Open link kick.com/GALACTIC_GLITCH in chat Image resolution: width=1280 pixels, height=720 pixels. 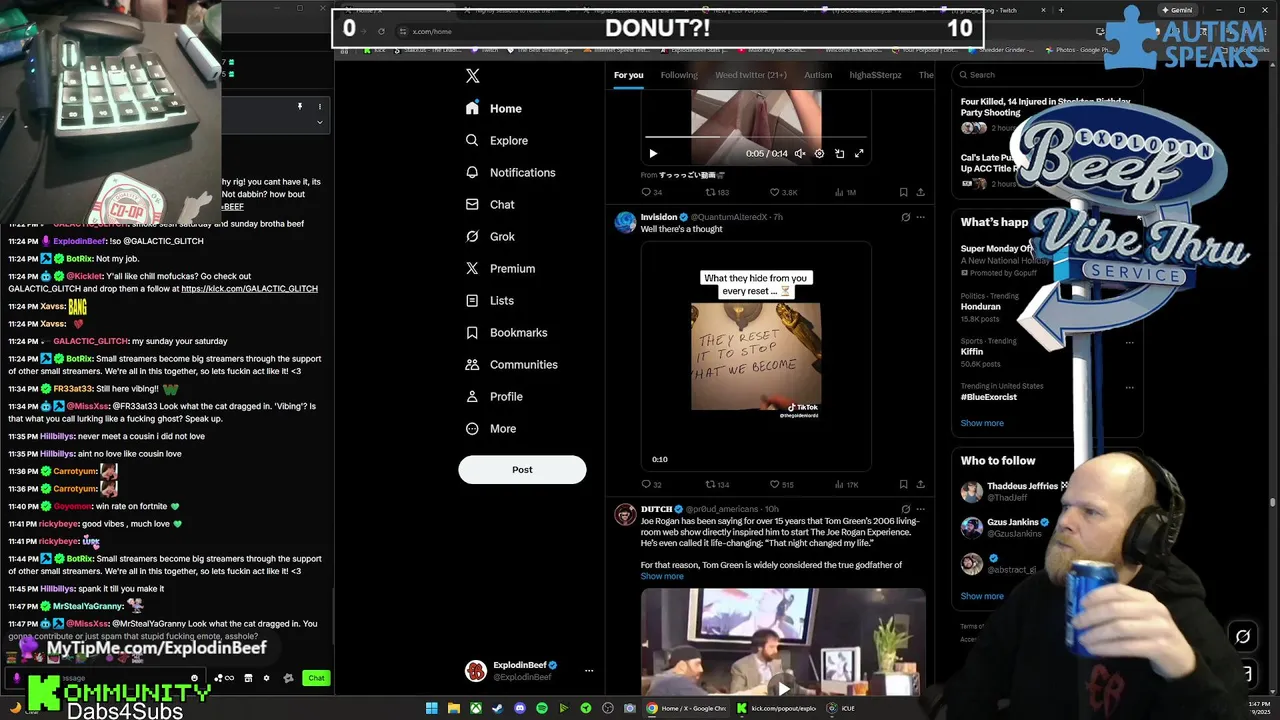point(249,289)
